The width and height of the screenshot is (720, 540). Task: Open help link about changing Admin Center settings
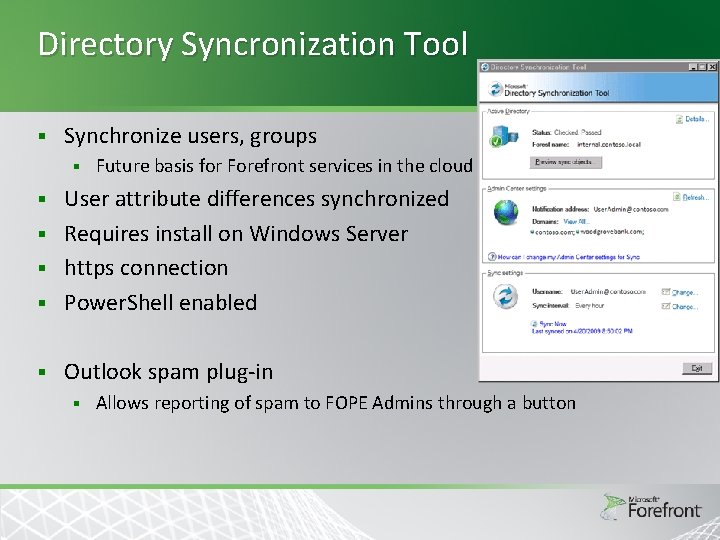(568, 257)
